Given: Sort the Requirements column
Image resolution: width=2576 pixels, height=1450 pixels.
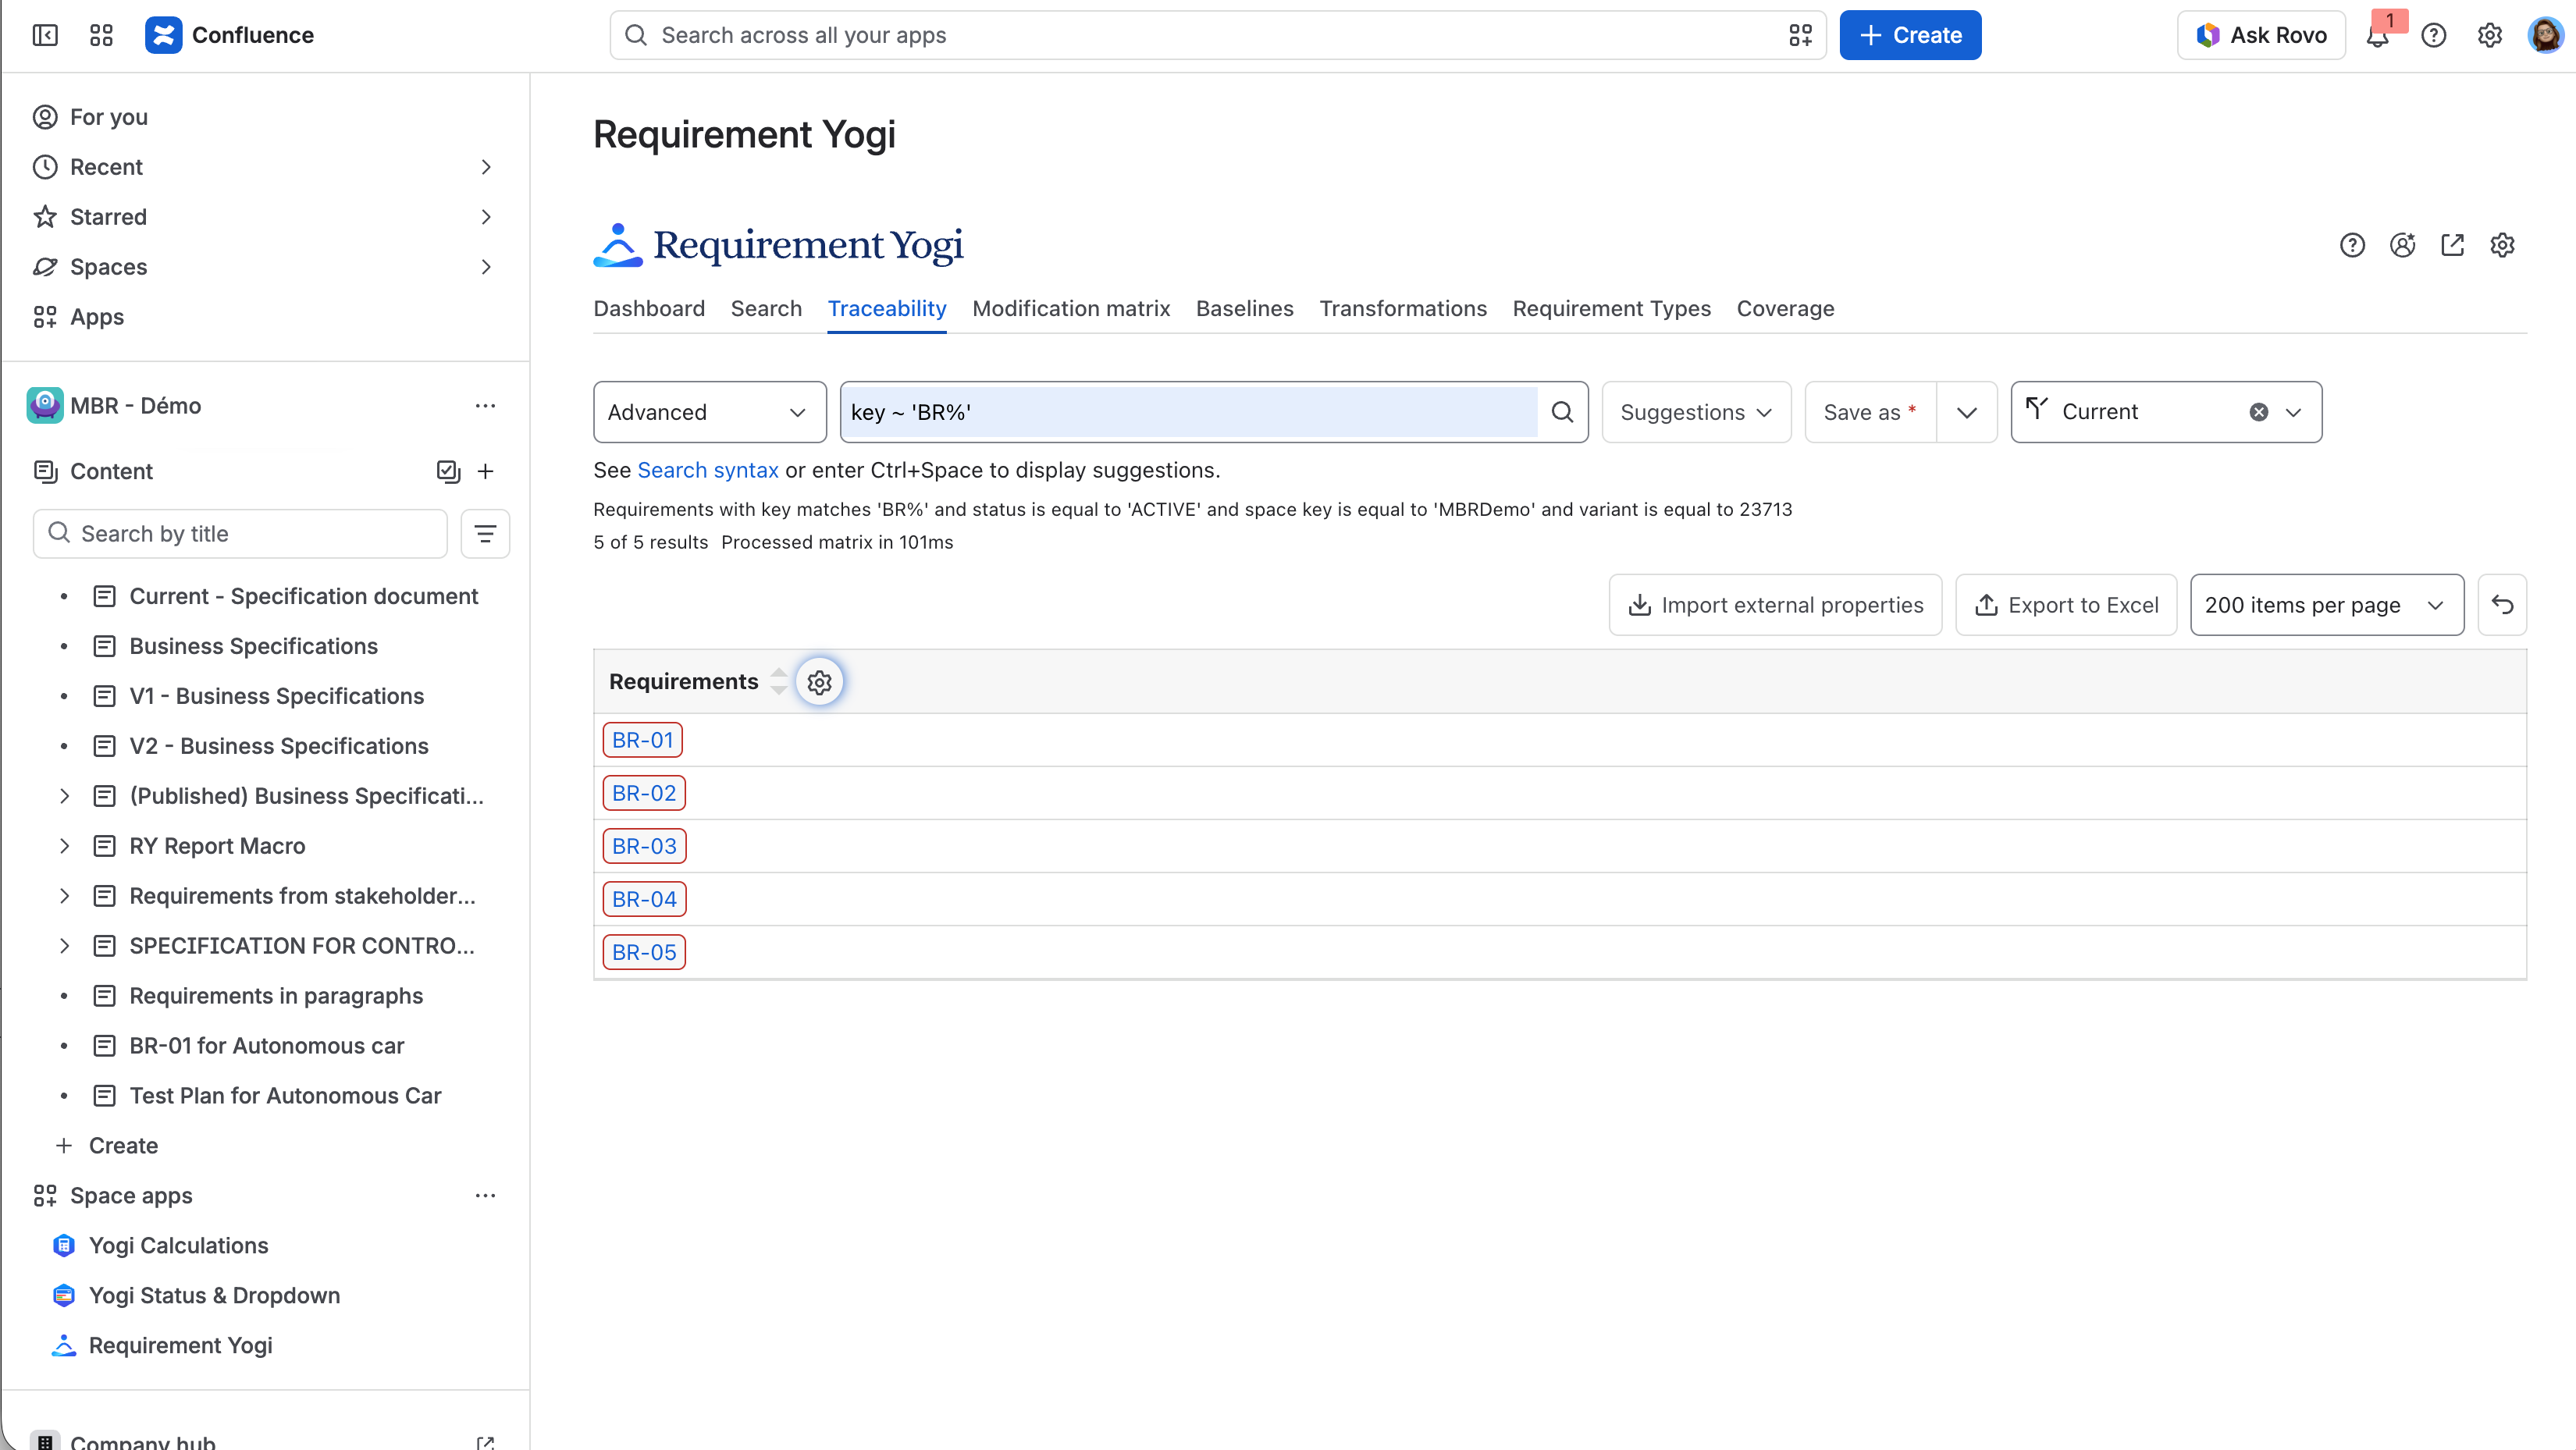Looking at the screenshot, I should 779,681.
